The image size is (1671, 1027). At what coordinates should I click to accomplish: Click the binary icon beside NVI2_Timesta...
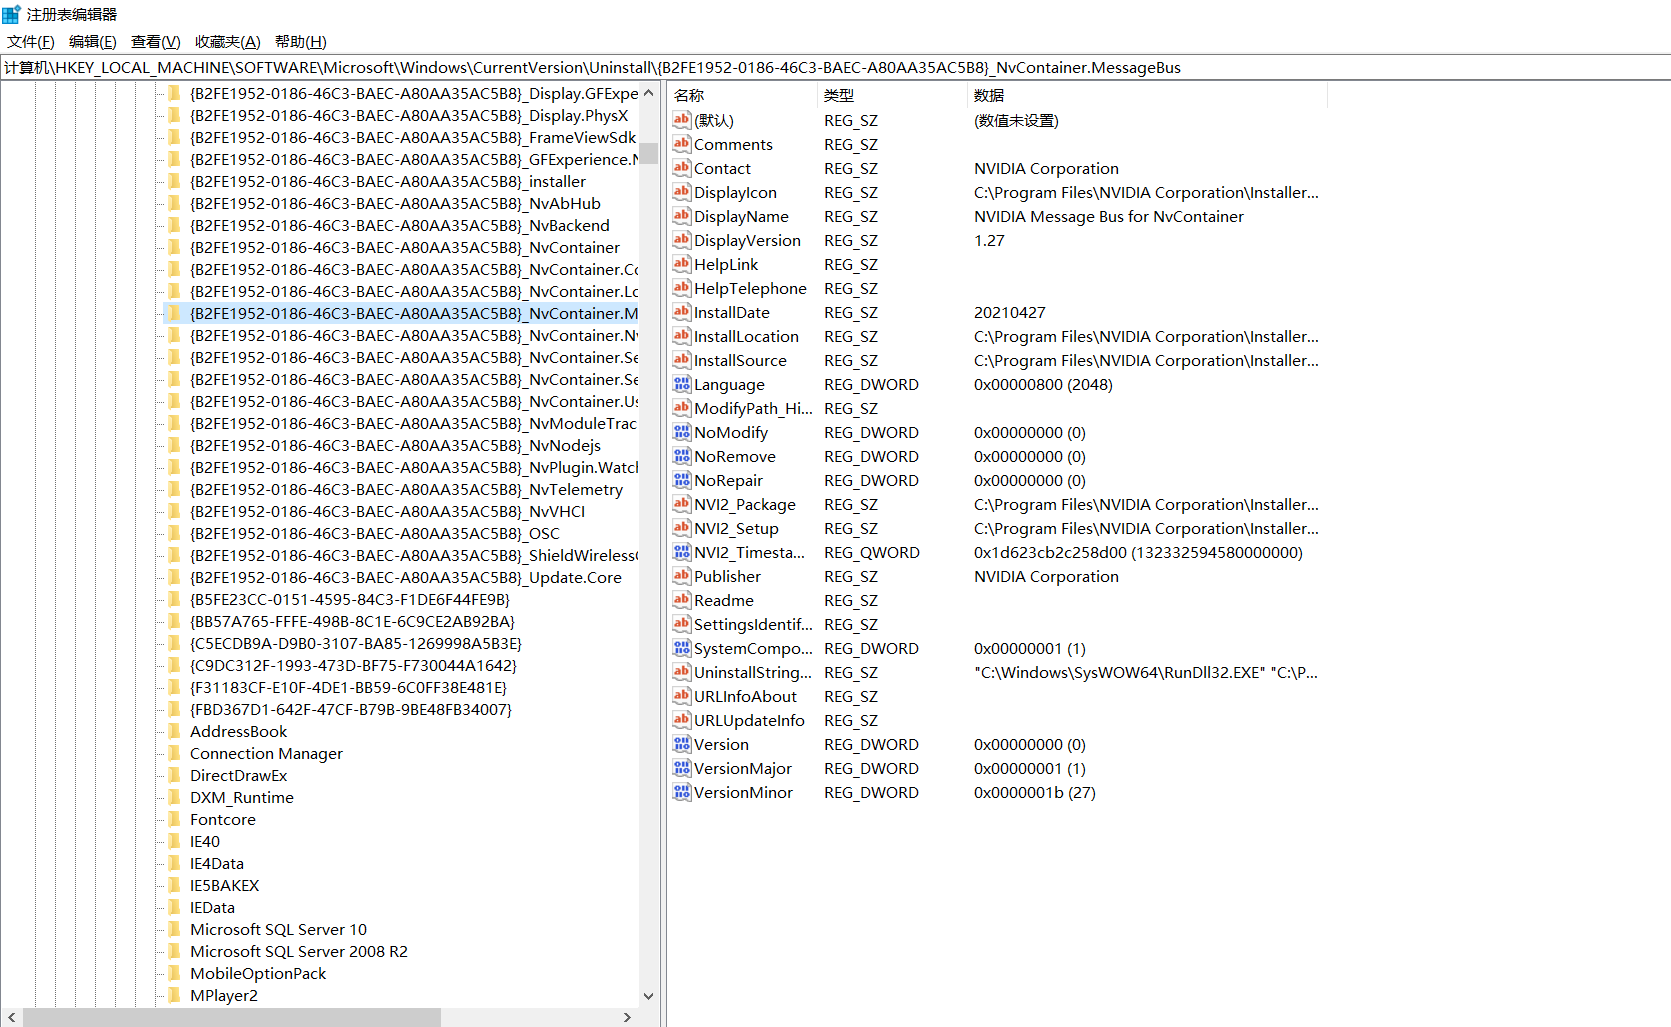(682, 552)
